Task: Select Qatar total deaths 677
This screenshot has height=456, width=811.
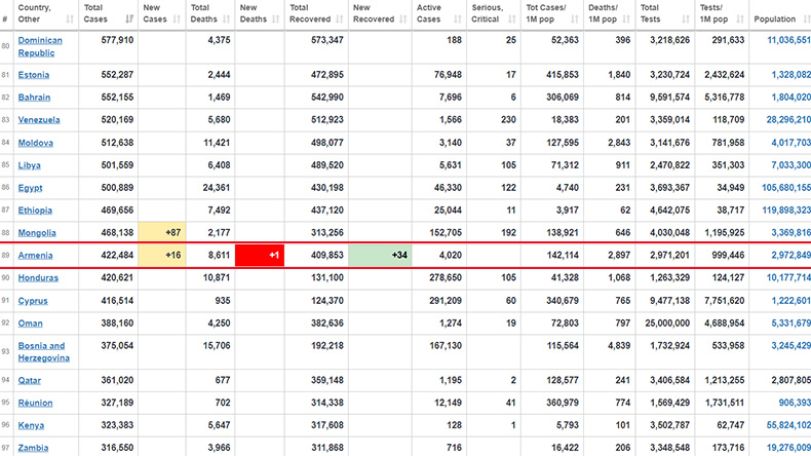Action: 222,381
